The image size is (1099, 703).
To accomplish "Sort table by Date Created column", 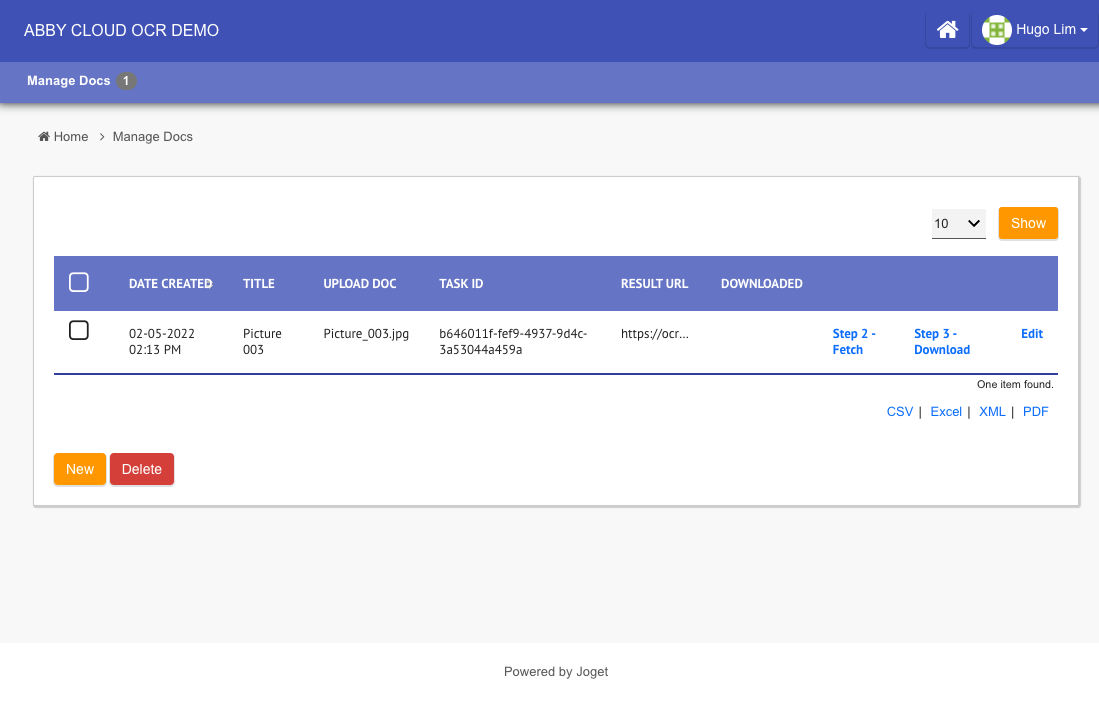I will 170,284.
